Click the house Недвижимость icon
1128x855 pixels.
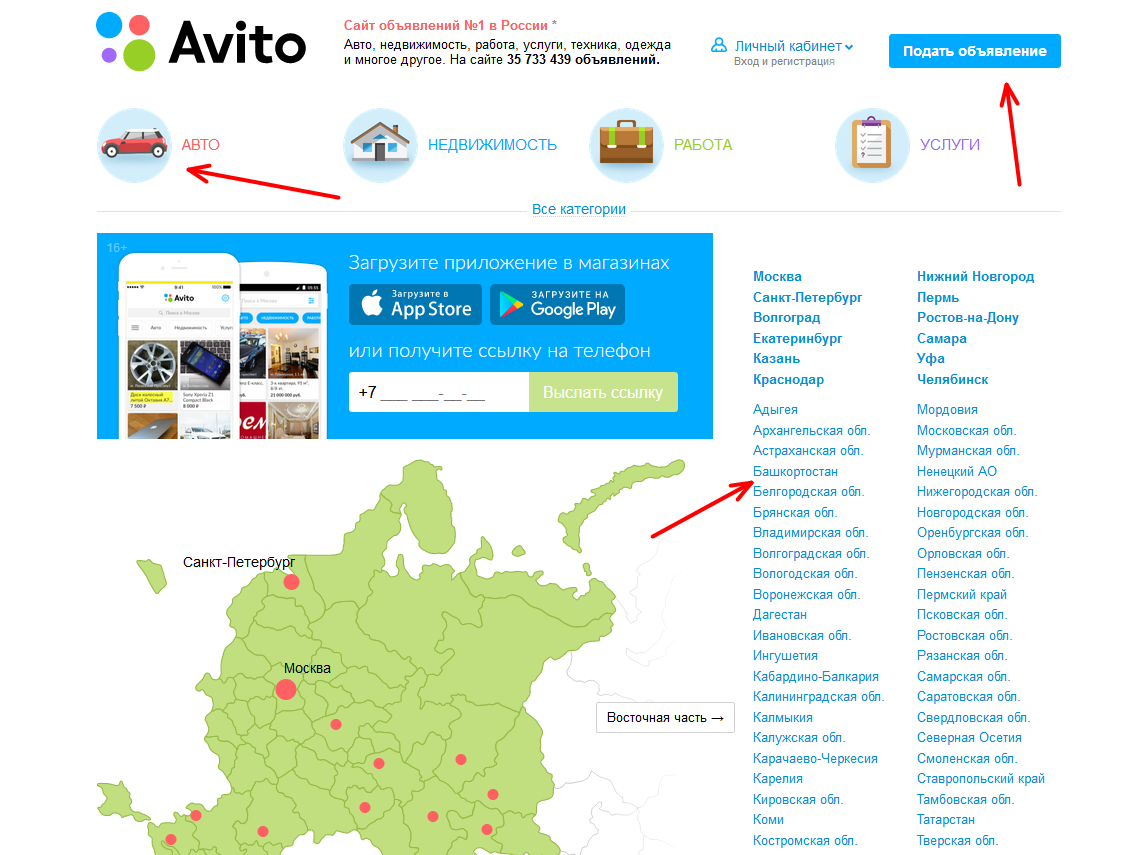point(380,146)
